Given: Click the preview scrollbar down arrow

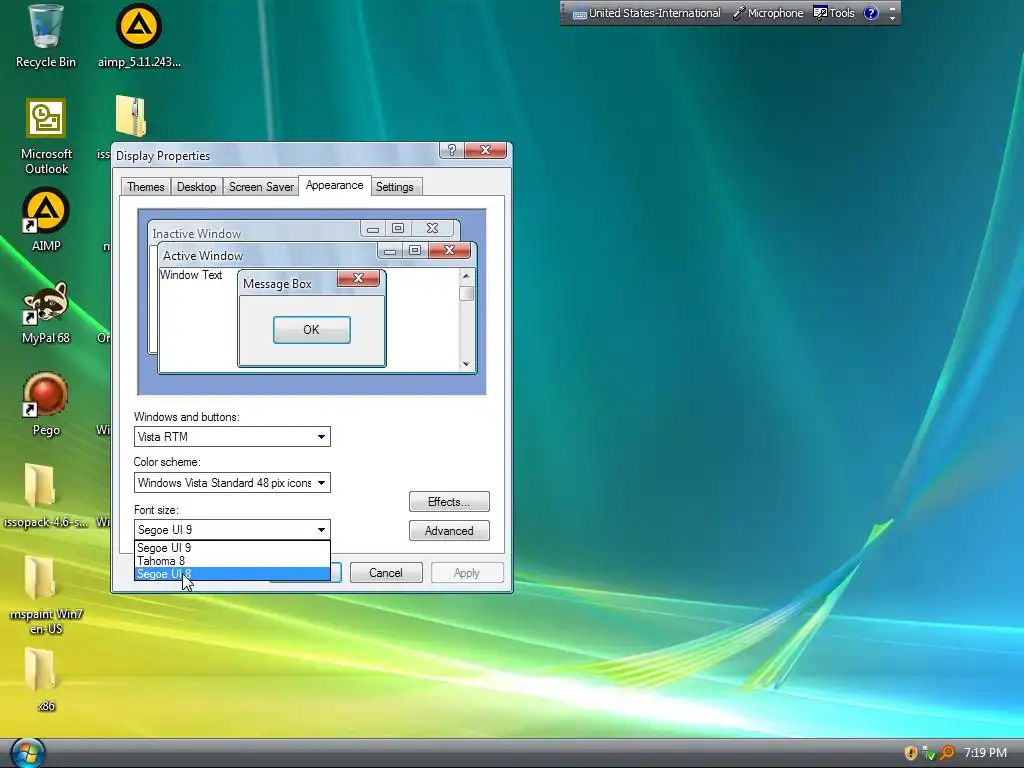Looking at the screenshot, I should [466, 364].
